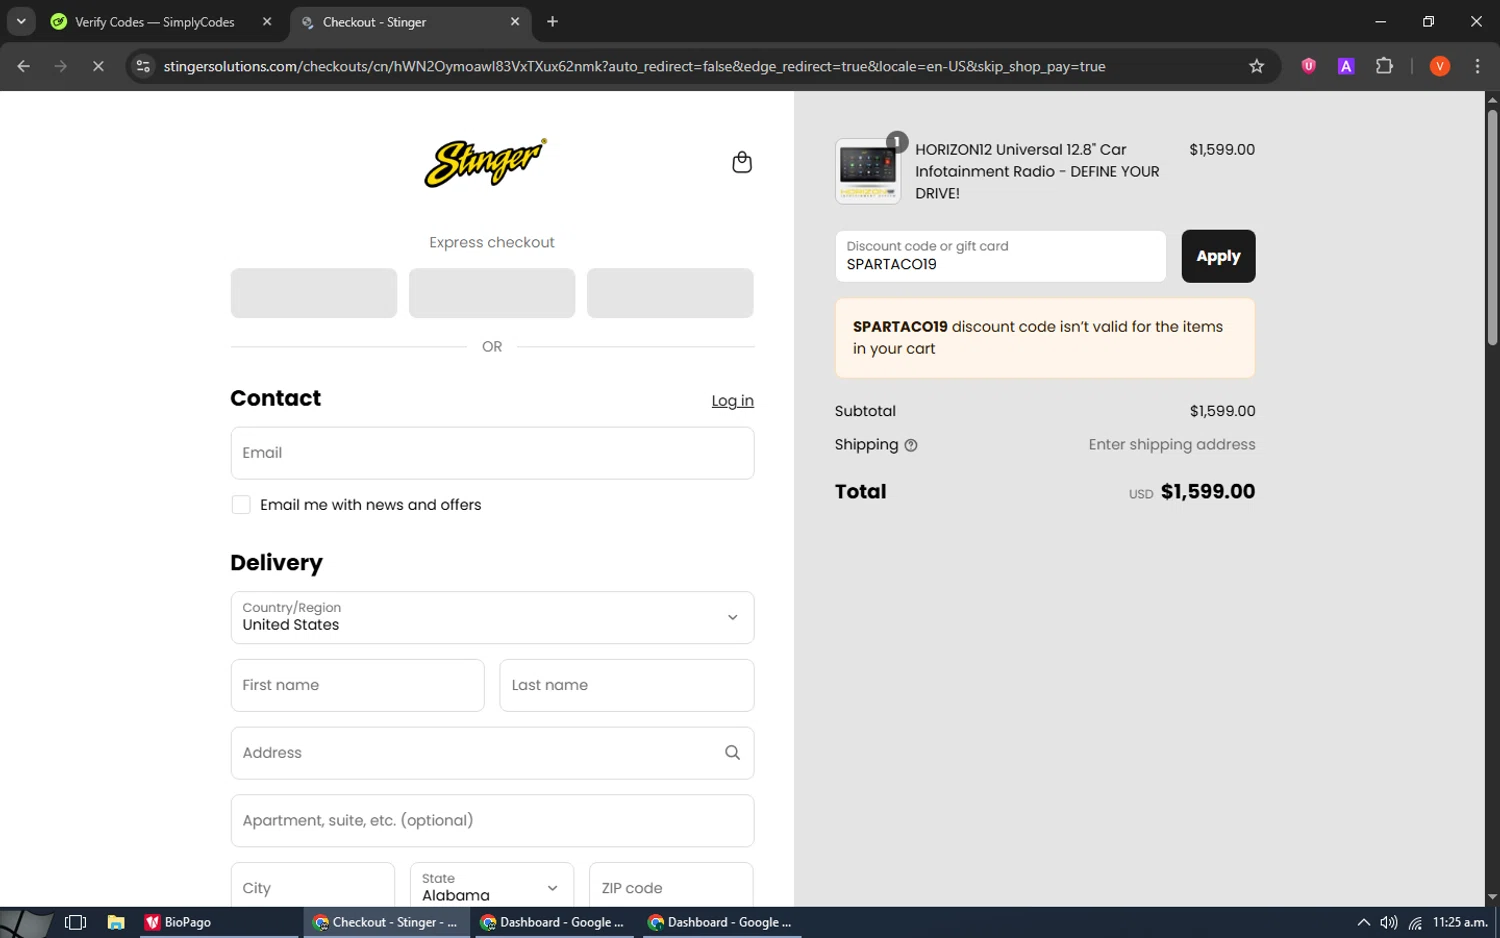Viewport: 1500px width, 938px height.
Task: Open the tab search dropdown arrow
Action: [20, 21]
